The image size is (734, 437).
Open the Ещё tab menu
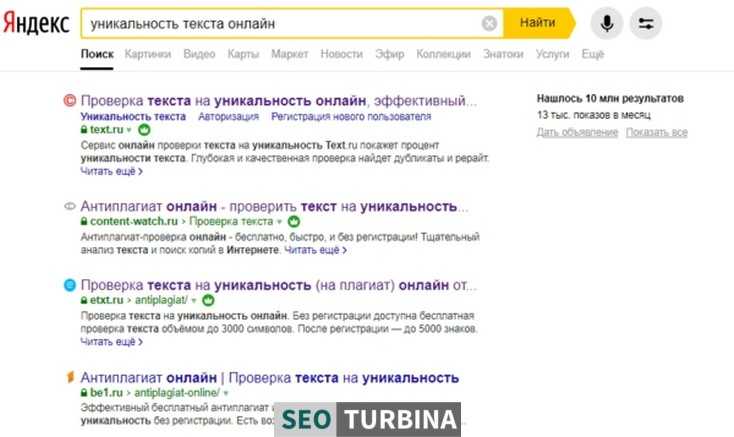tap(593, 54)
